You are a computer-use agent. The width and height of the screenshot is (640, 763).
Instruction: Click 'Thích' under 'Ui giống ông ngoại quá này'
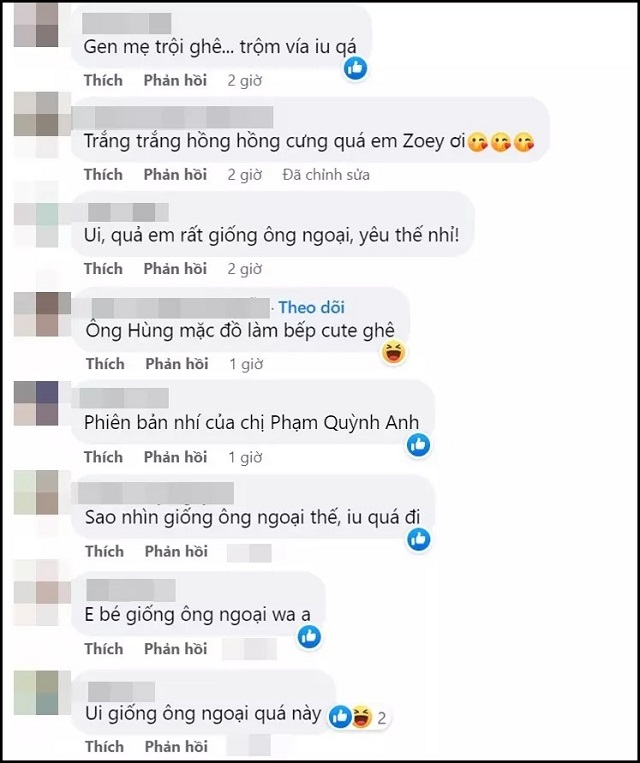[x=105, y=746]
